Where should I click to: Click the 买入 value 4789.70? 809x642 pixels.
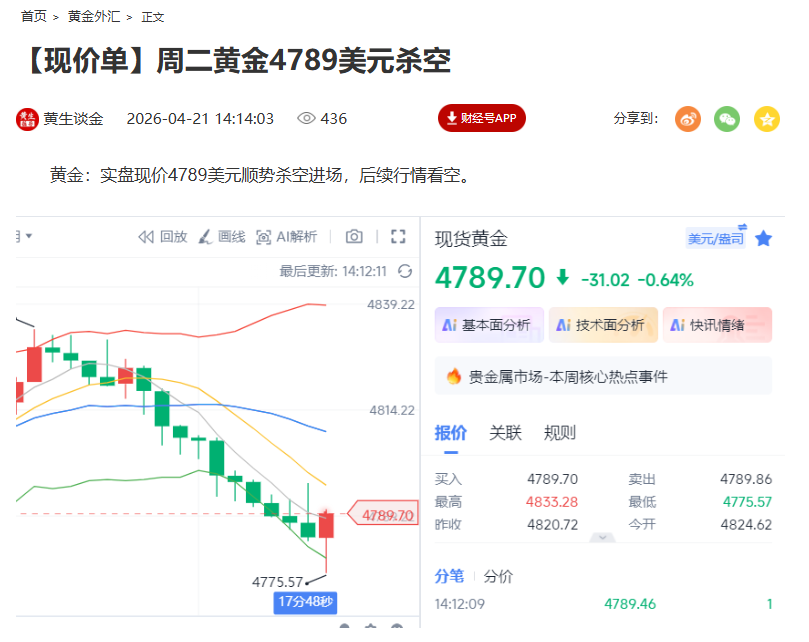click(x=552, y=479)
